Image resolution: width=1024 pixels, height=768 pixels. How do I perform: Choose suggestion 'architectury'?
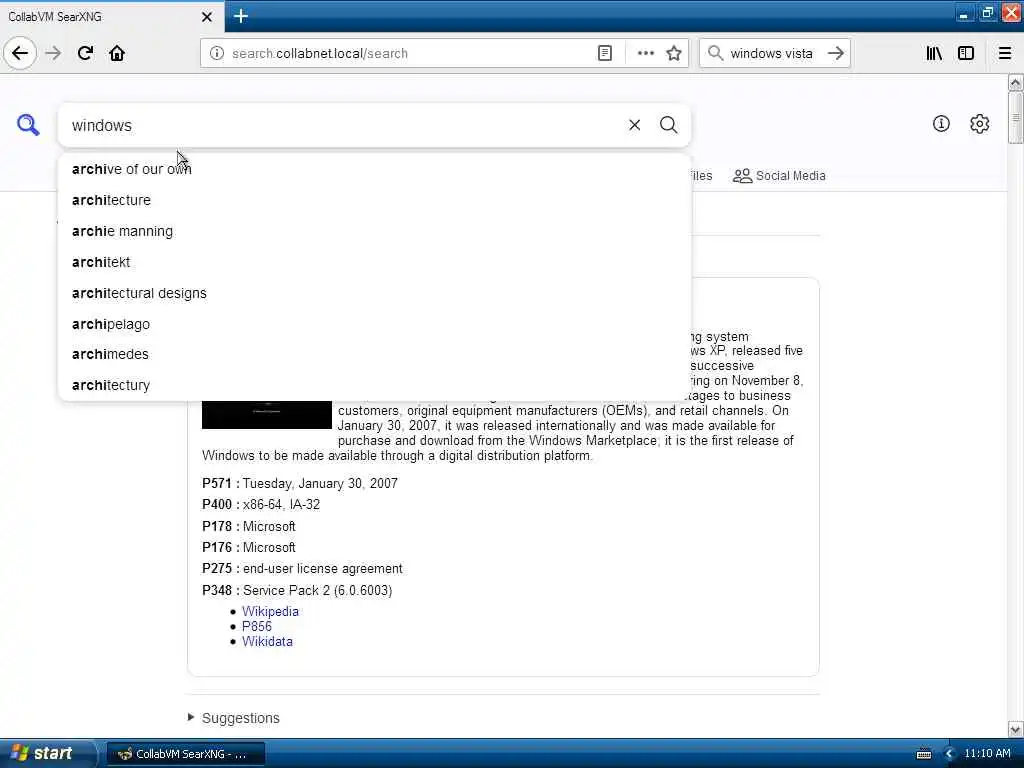click(375, 385)
